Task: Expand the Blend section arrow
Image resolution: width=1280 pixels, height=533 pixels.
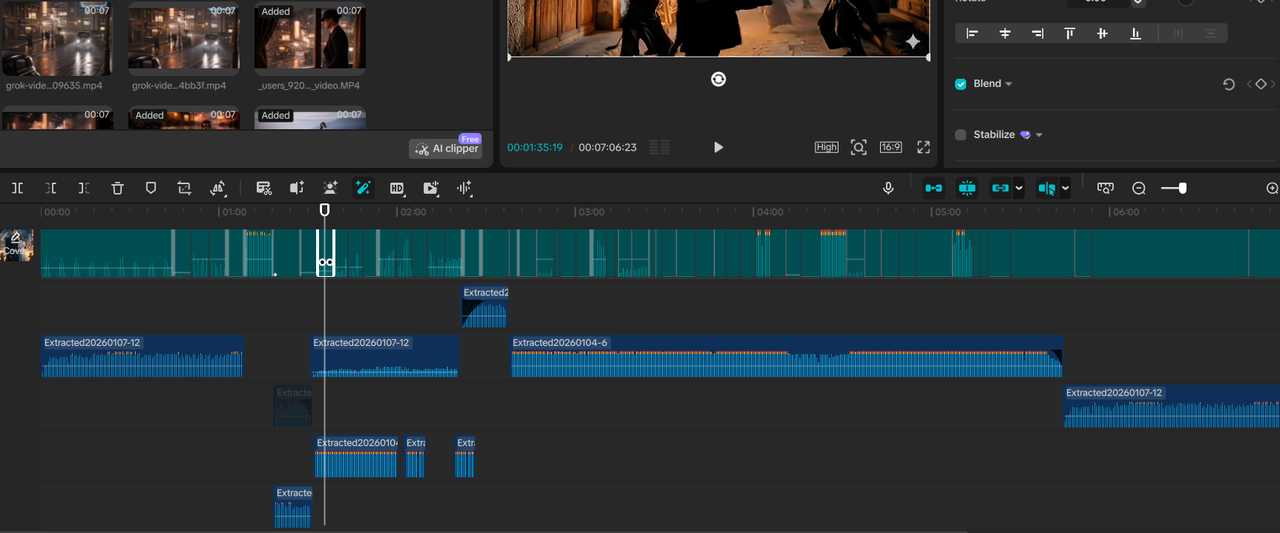Action: click(1009, 84)
